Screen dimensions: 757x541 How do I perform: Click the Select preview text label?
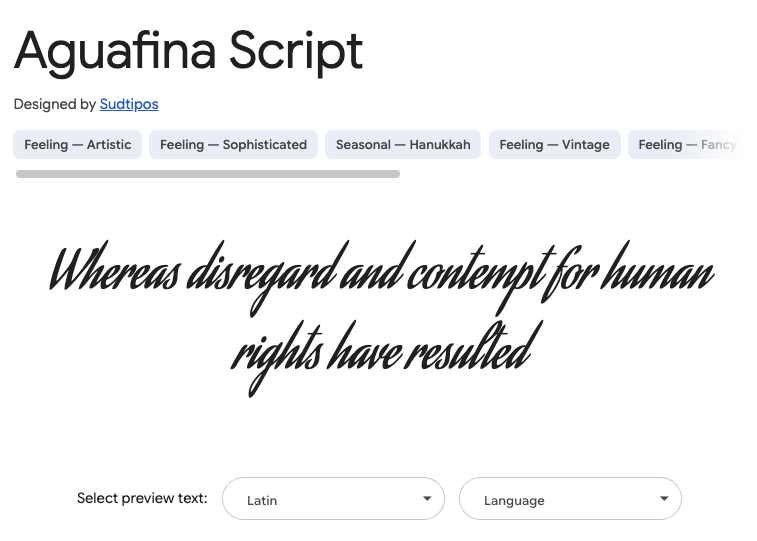[x=142, y=498]
